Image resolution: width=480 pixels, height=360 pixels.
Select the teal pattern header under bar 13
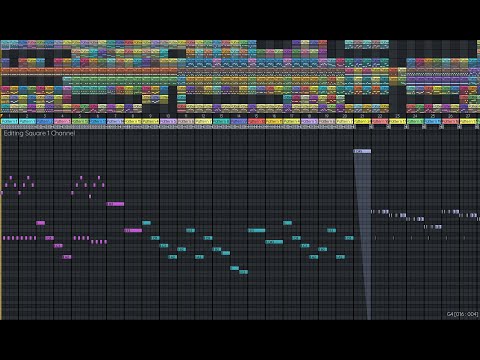point(221,121)
